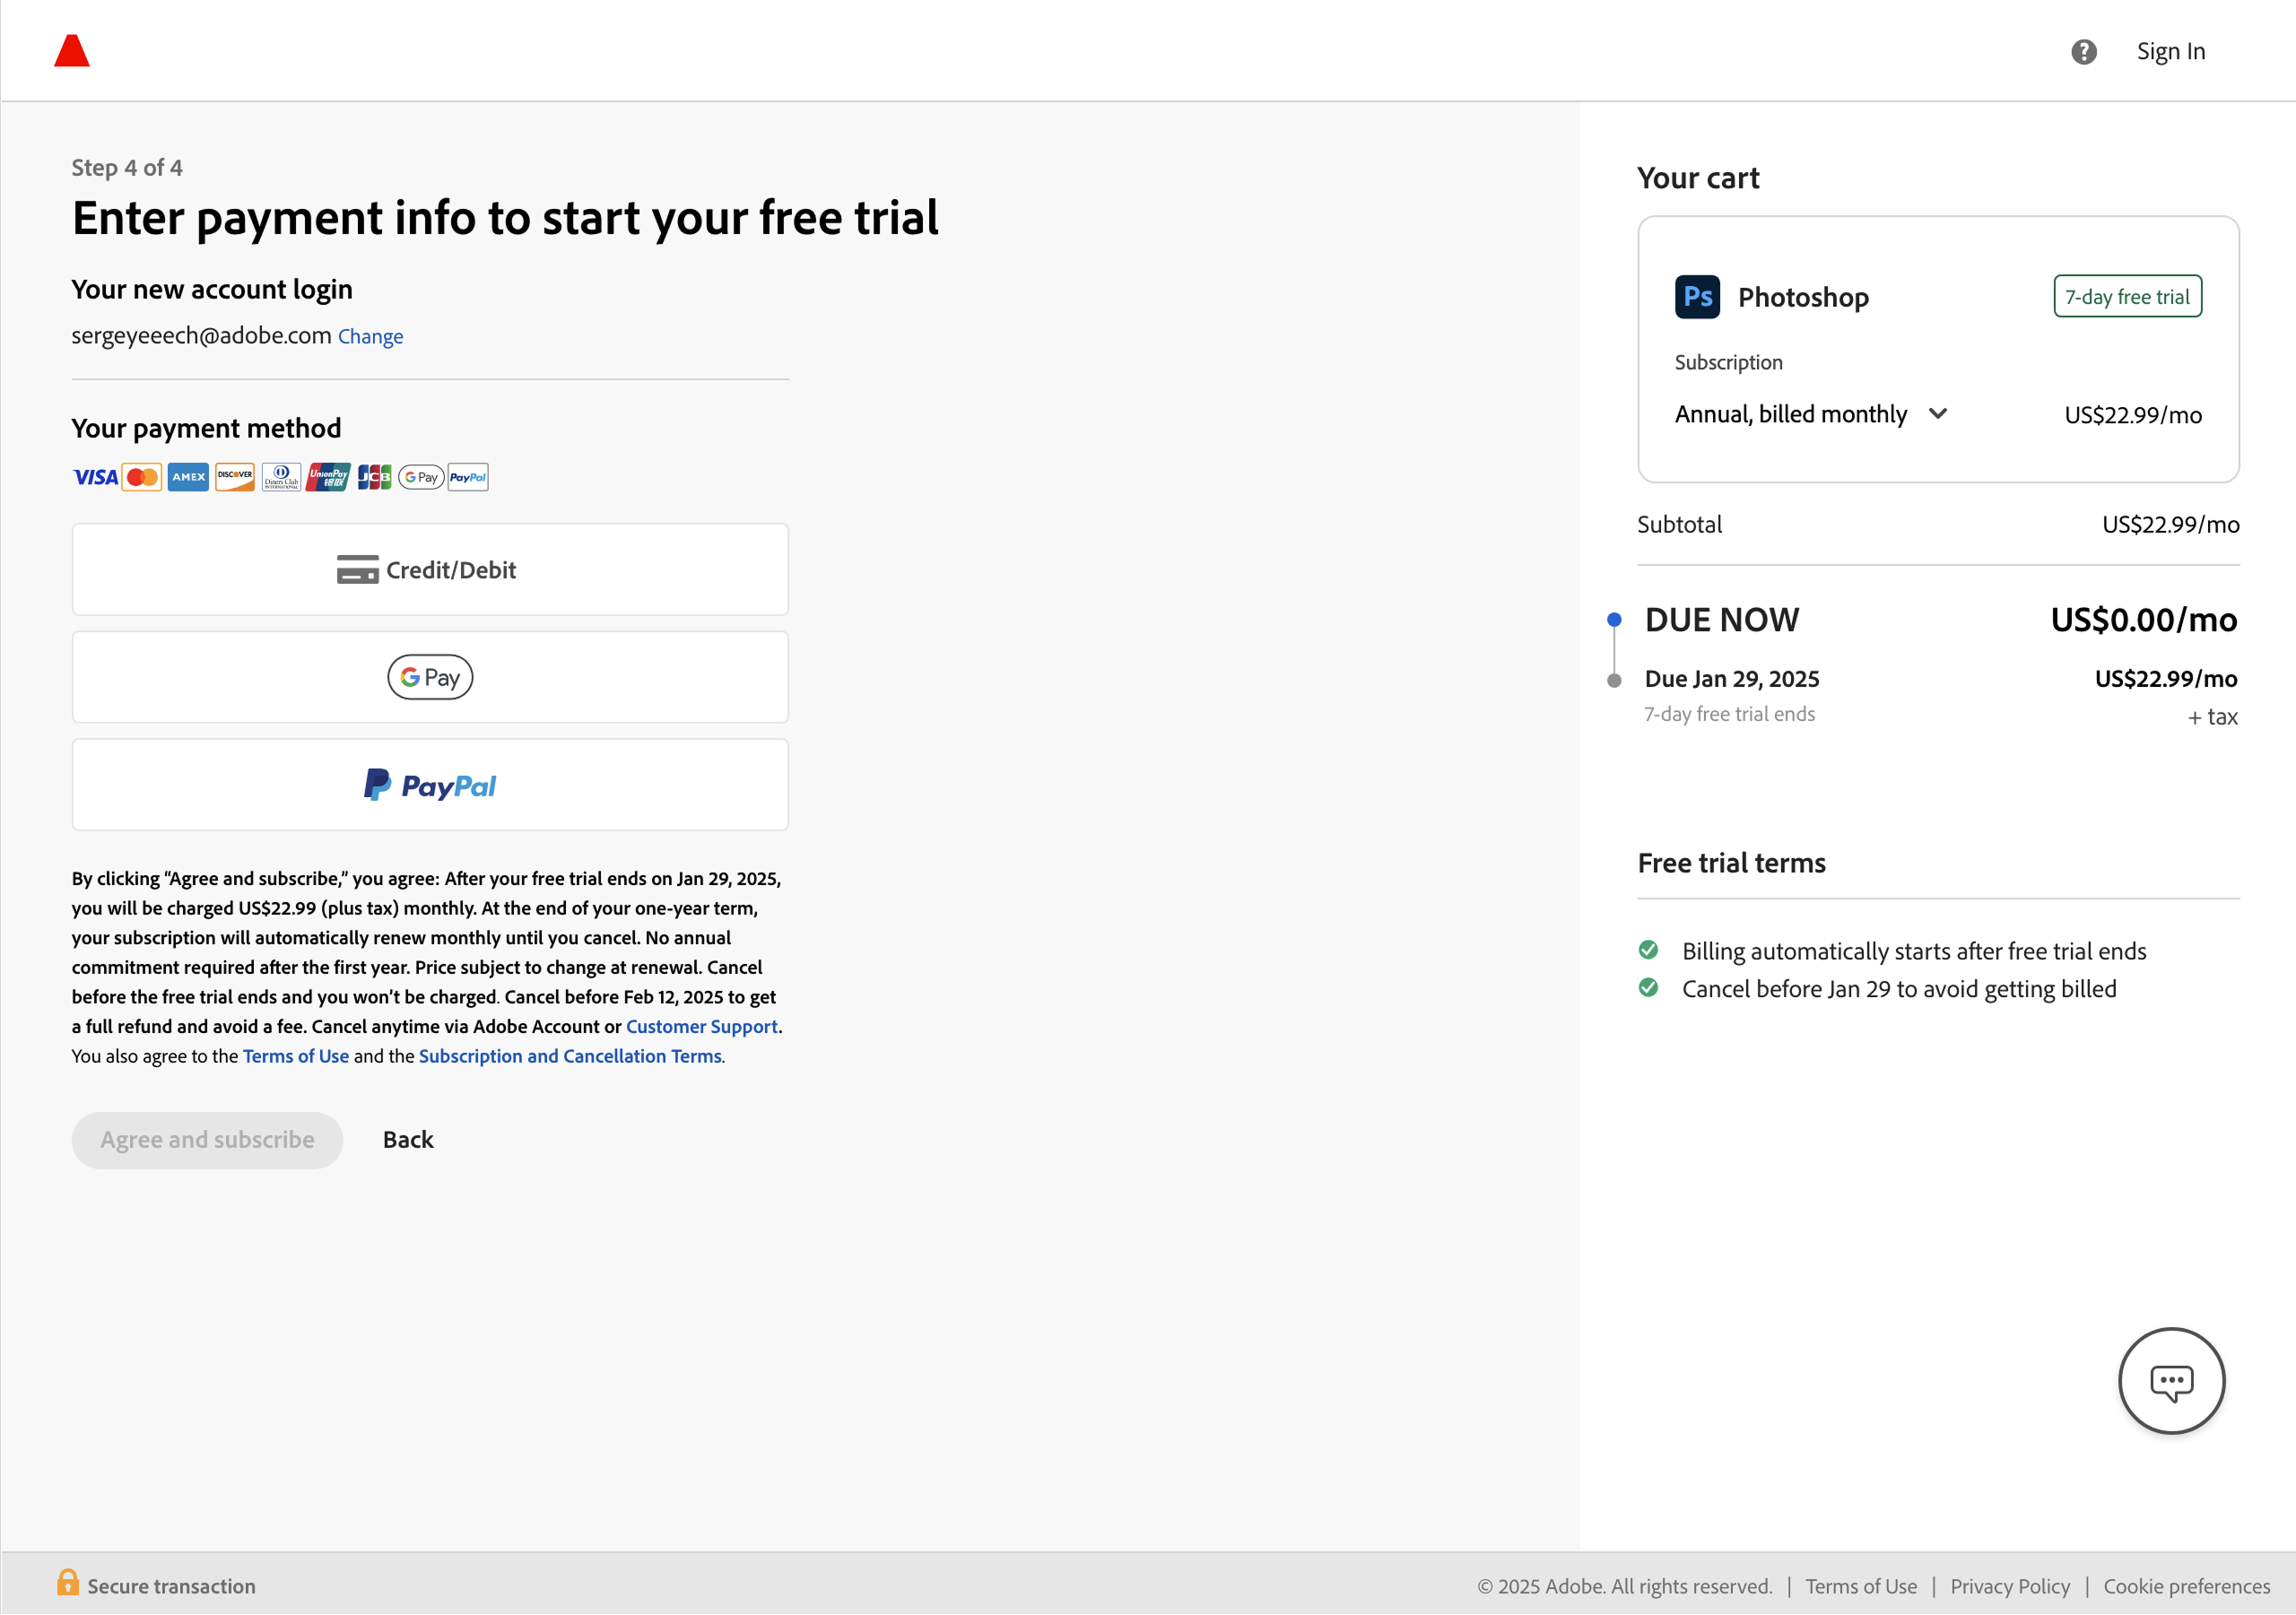Image resolution: width=2296 pixels, height=1615 pixels.
Task: Expand the Annual, billed monthly dropdown
Action: [1812, 414]
